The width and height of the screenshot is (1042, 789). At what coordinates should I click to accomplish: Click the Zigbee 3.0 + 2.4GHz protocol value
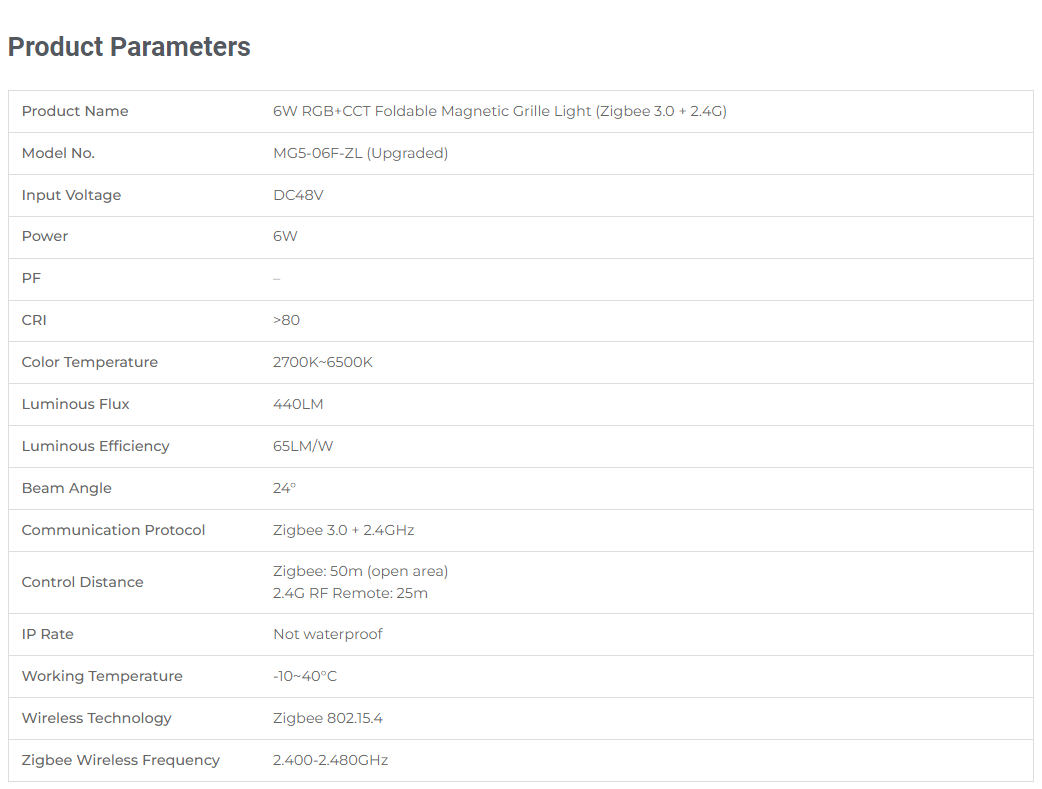click(x=344, y=530)
